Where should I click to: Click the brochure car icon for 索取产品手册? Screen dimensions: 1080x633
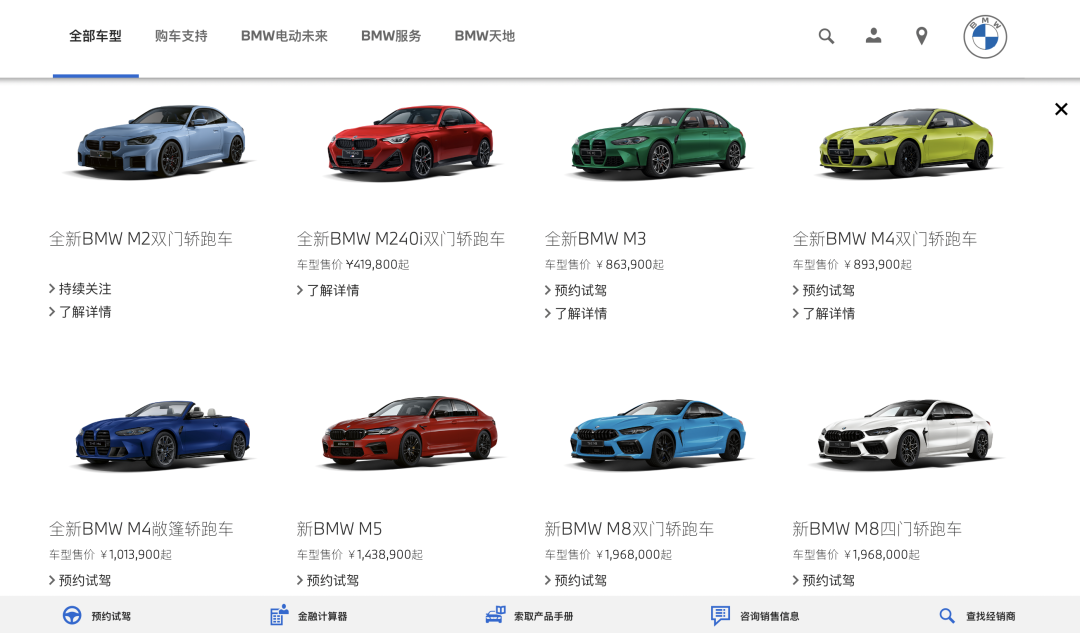(495, 615)
